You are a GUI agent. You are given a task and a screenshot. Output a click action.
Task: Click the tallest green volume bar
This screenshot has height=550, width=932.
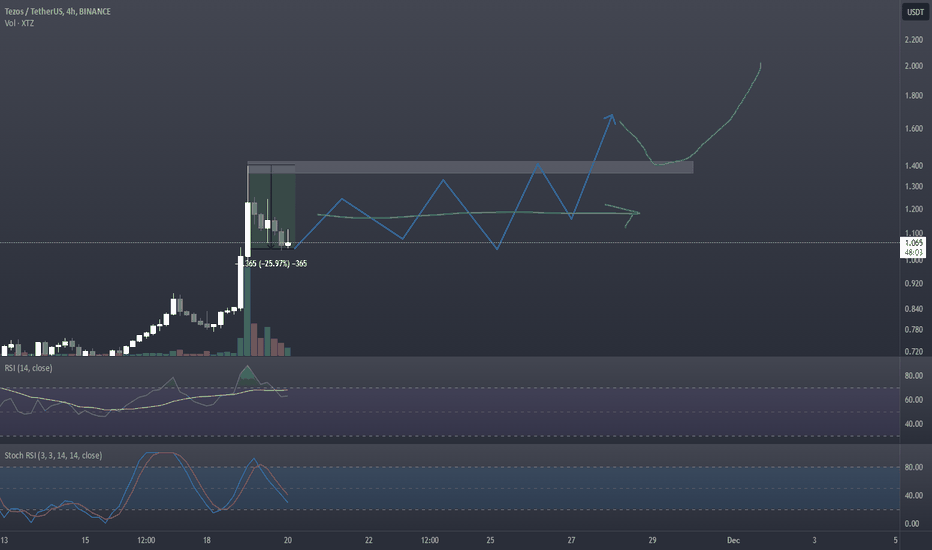tap(247, 309)
